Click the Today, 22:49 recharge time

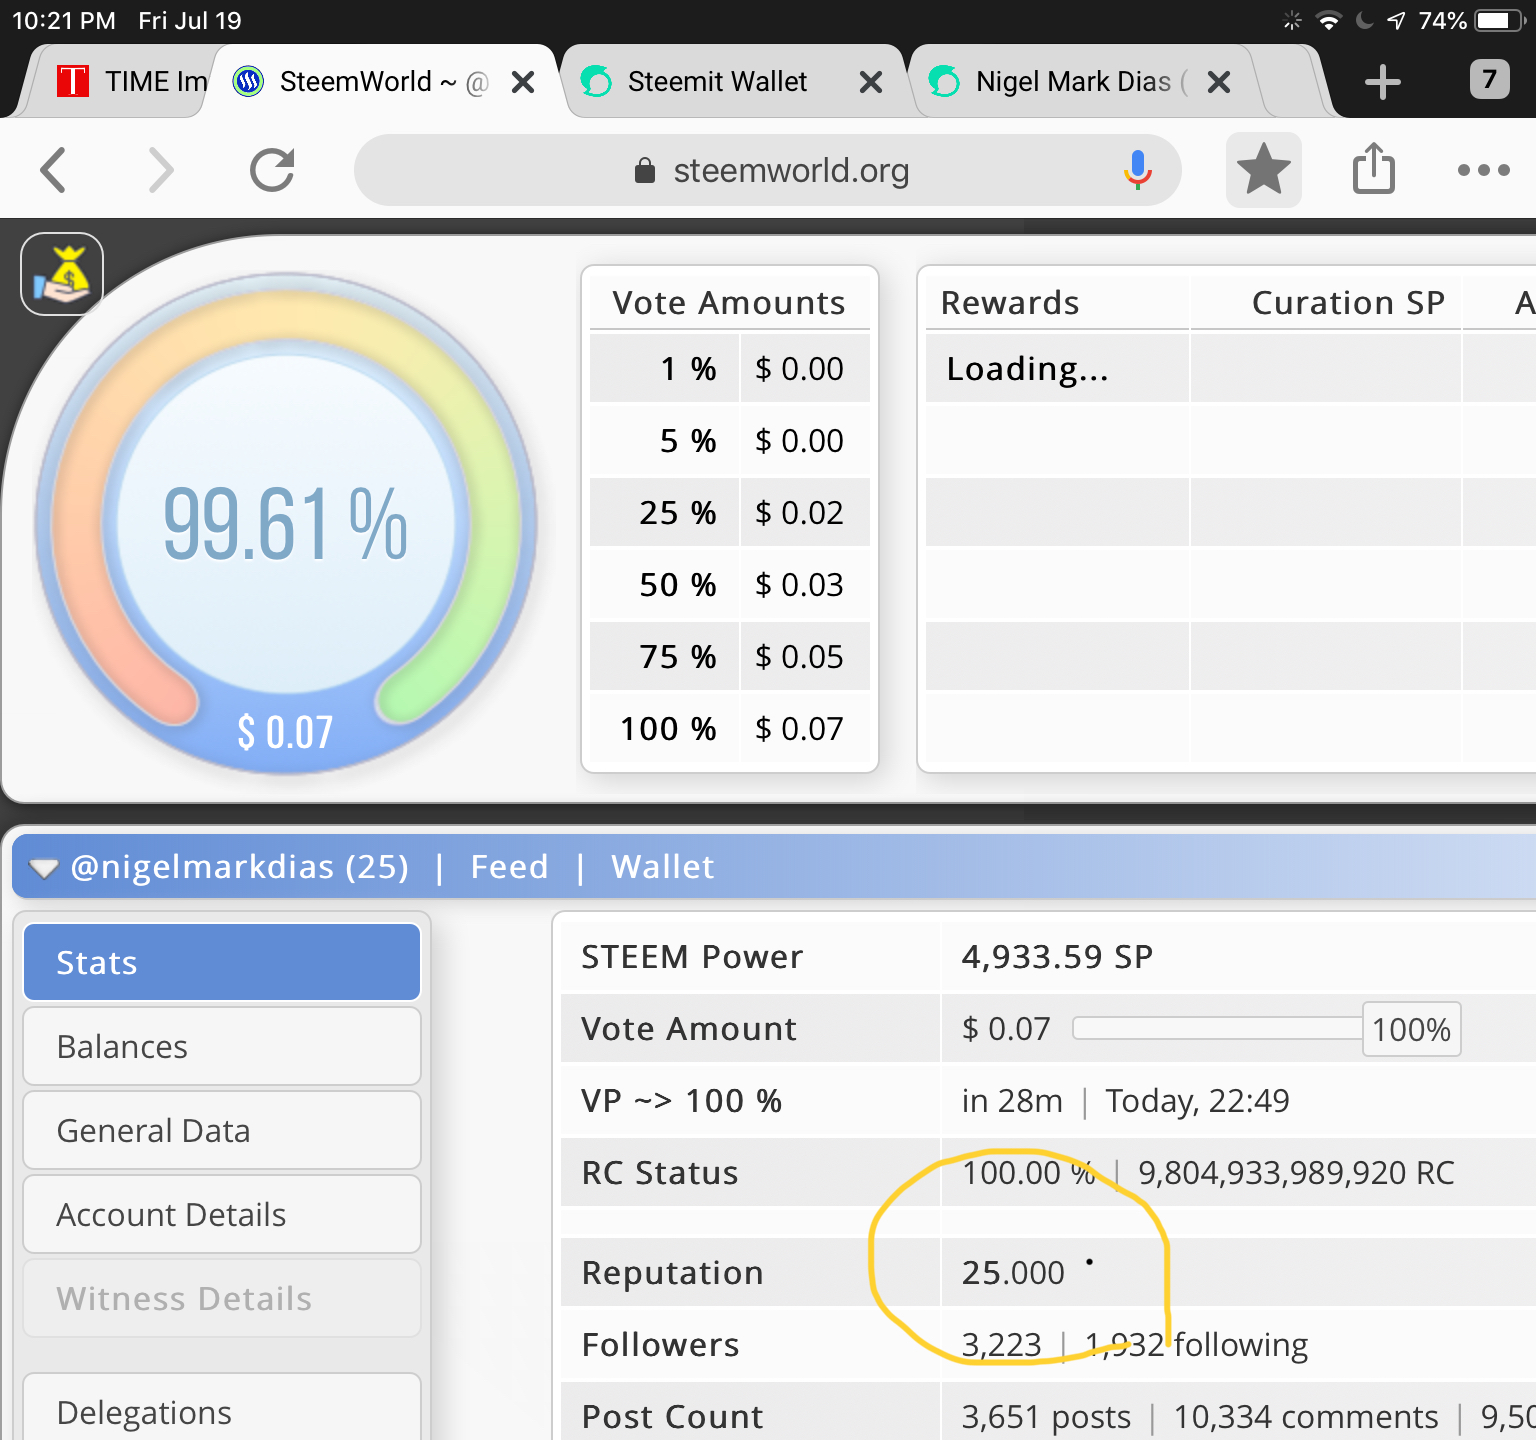1197,1100
